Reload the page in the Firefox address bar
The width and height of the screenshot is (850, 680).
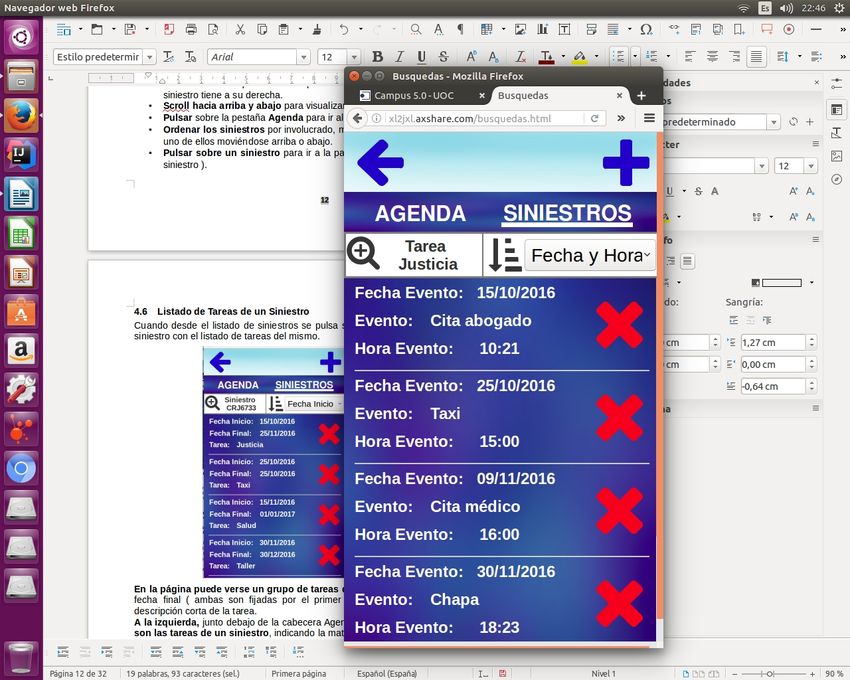click(x=595, y=118)
